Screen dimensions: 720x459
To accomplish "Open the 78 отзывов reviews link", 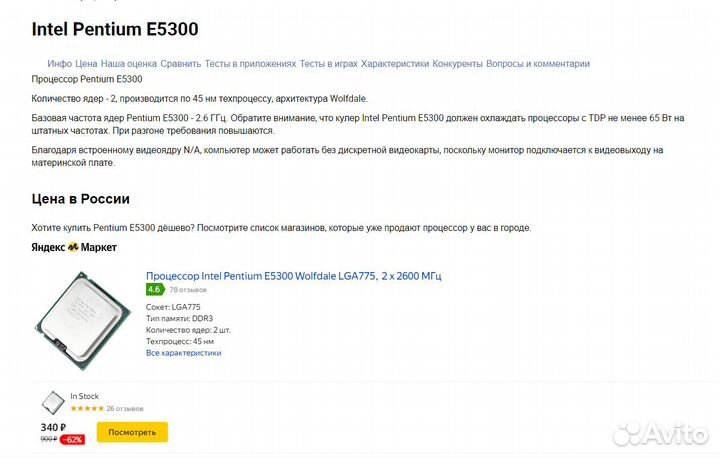I will tap(187, 290).
